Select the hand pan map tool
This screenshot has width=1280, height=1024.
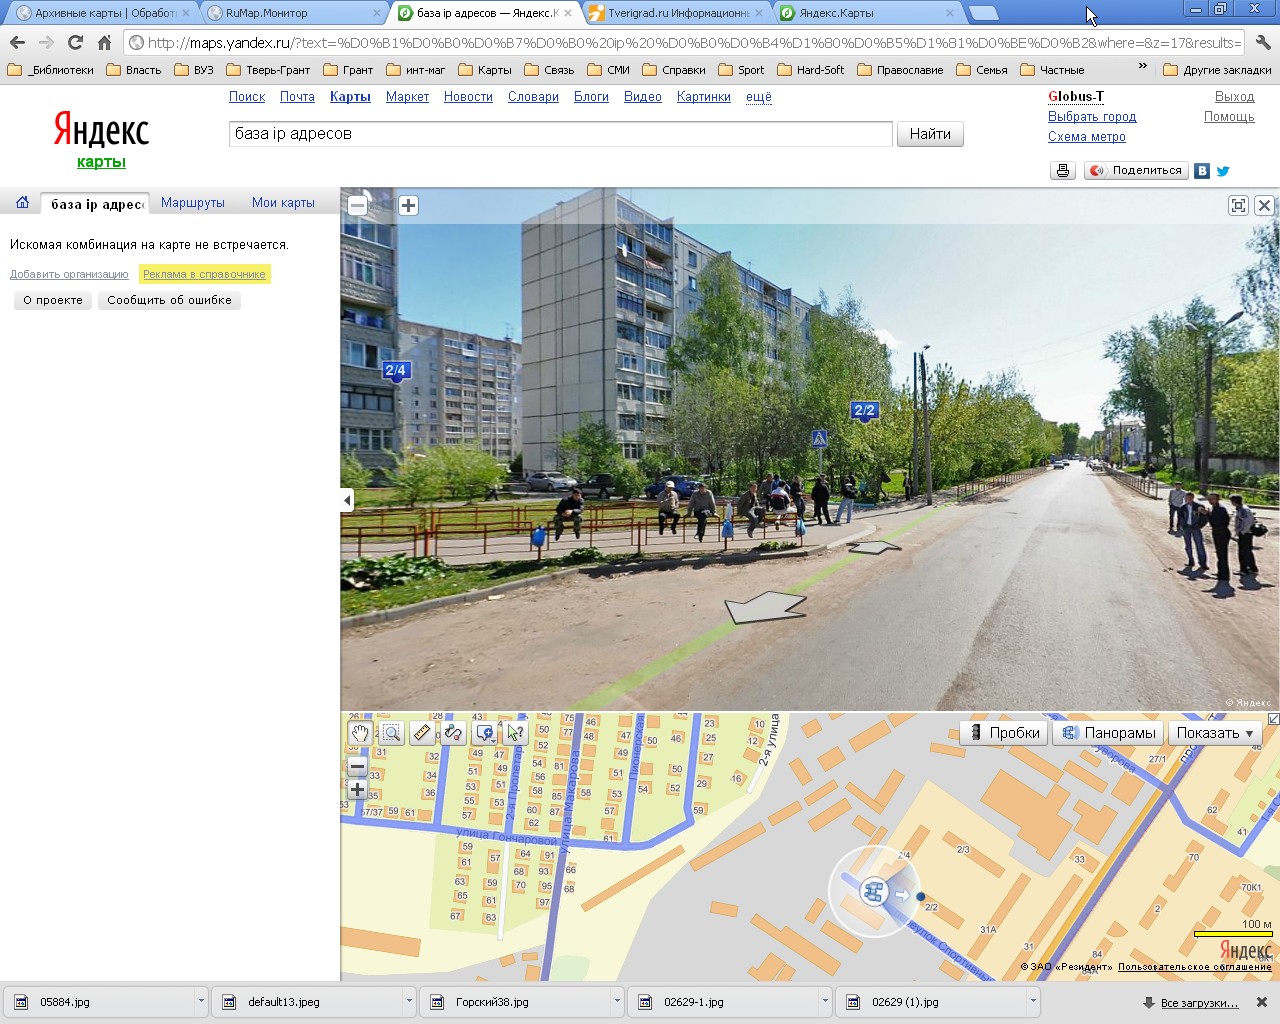tap(360, 733)
